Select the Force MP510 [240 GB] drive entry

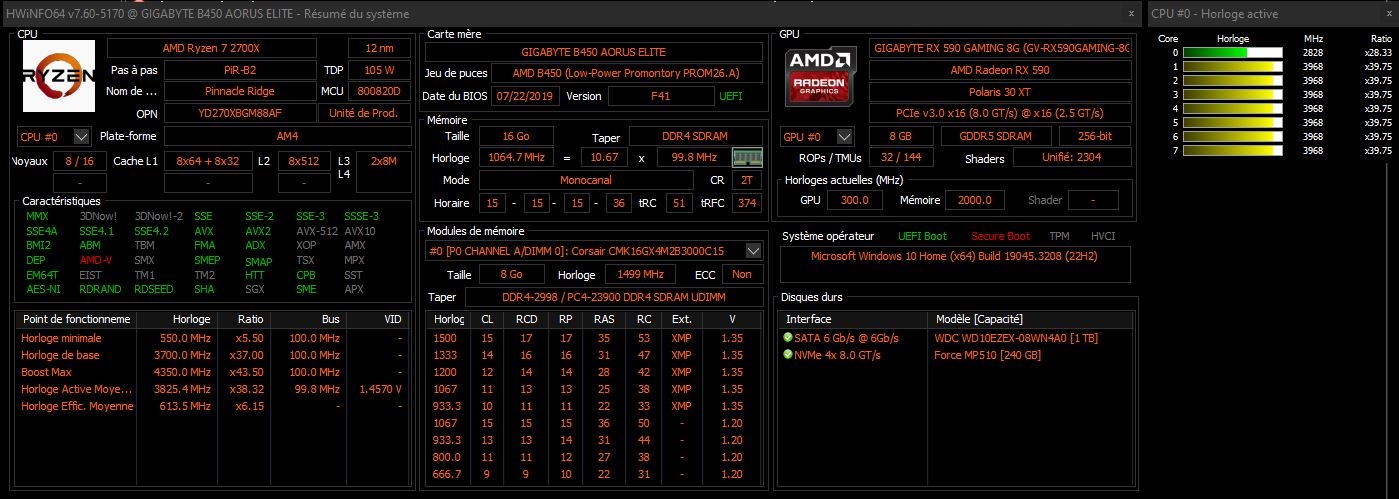pyautogui.click(x=987, y=355)
